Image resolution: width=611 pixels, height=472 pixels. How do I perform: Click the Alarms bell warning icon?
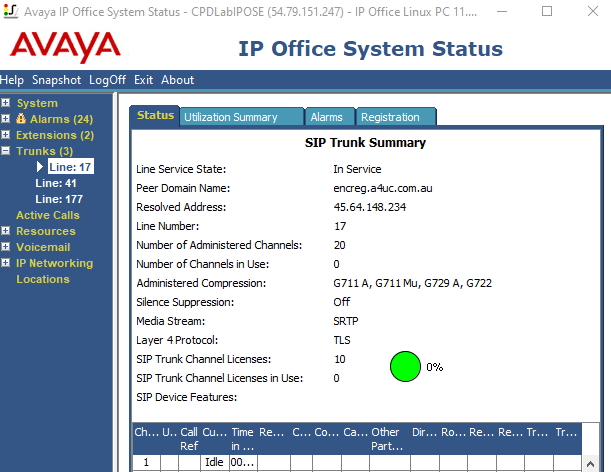coord(21,118)
